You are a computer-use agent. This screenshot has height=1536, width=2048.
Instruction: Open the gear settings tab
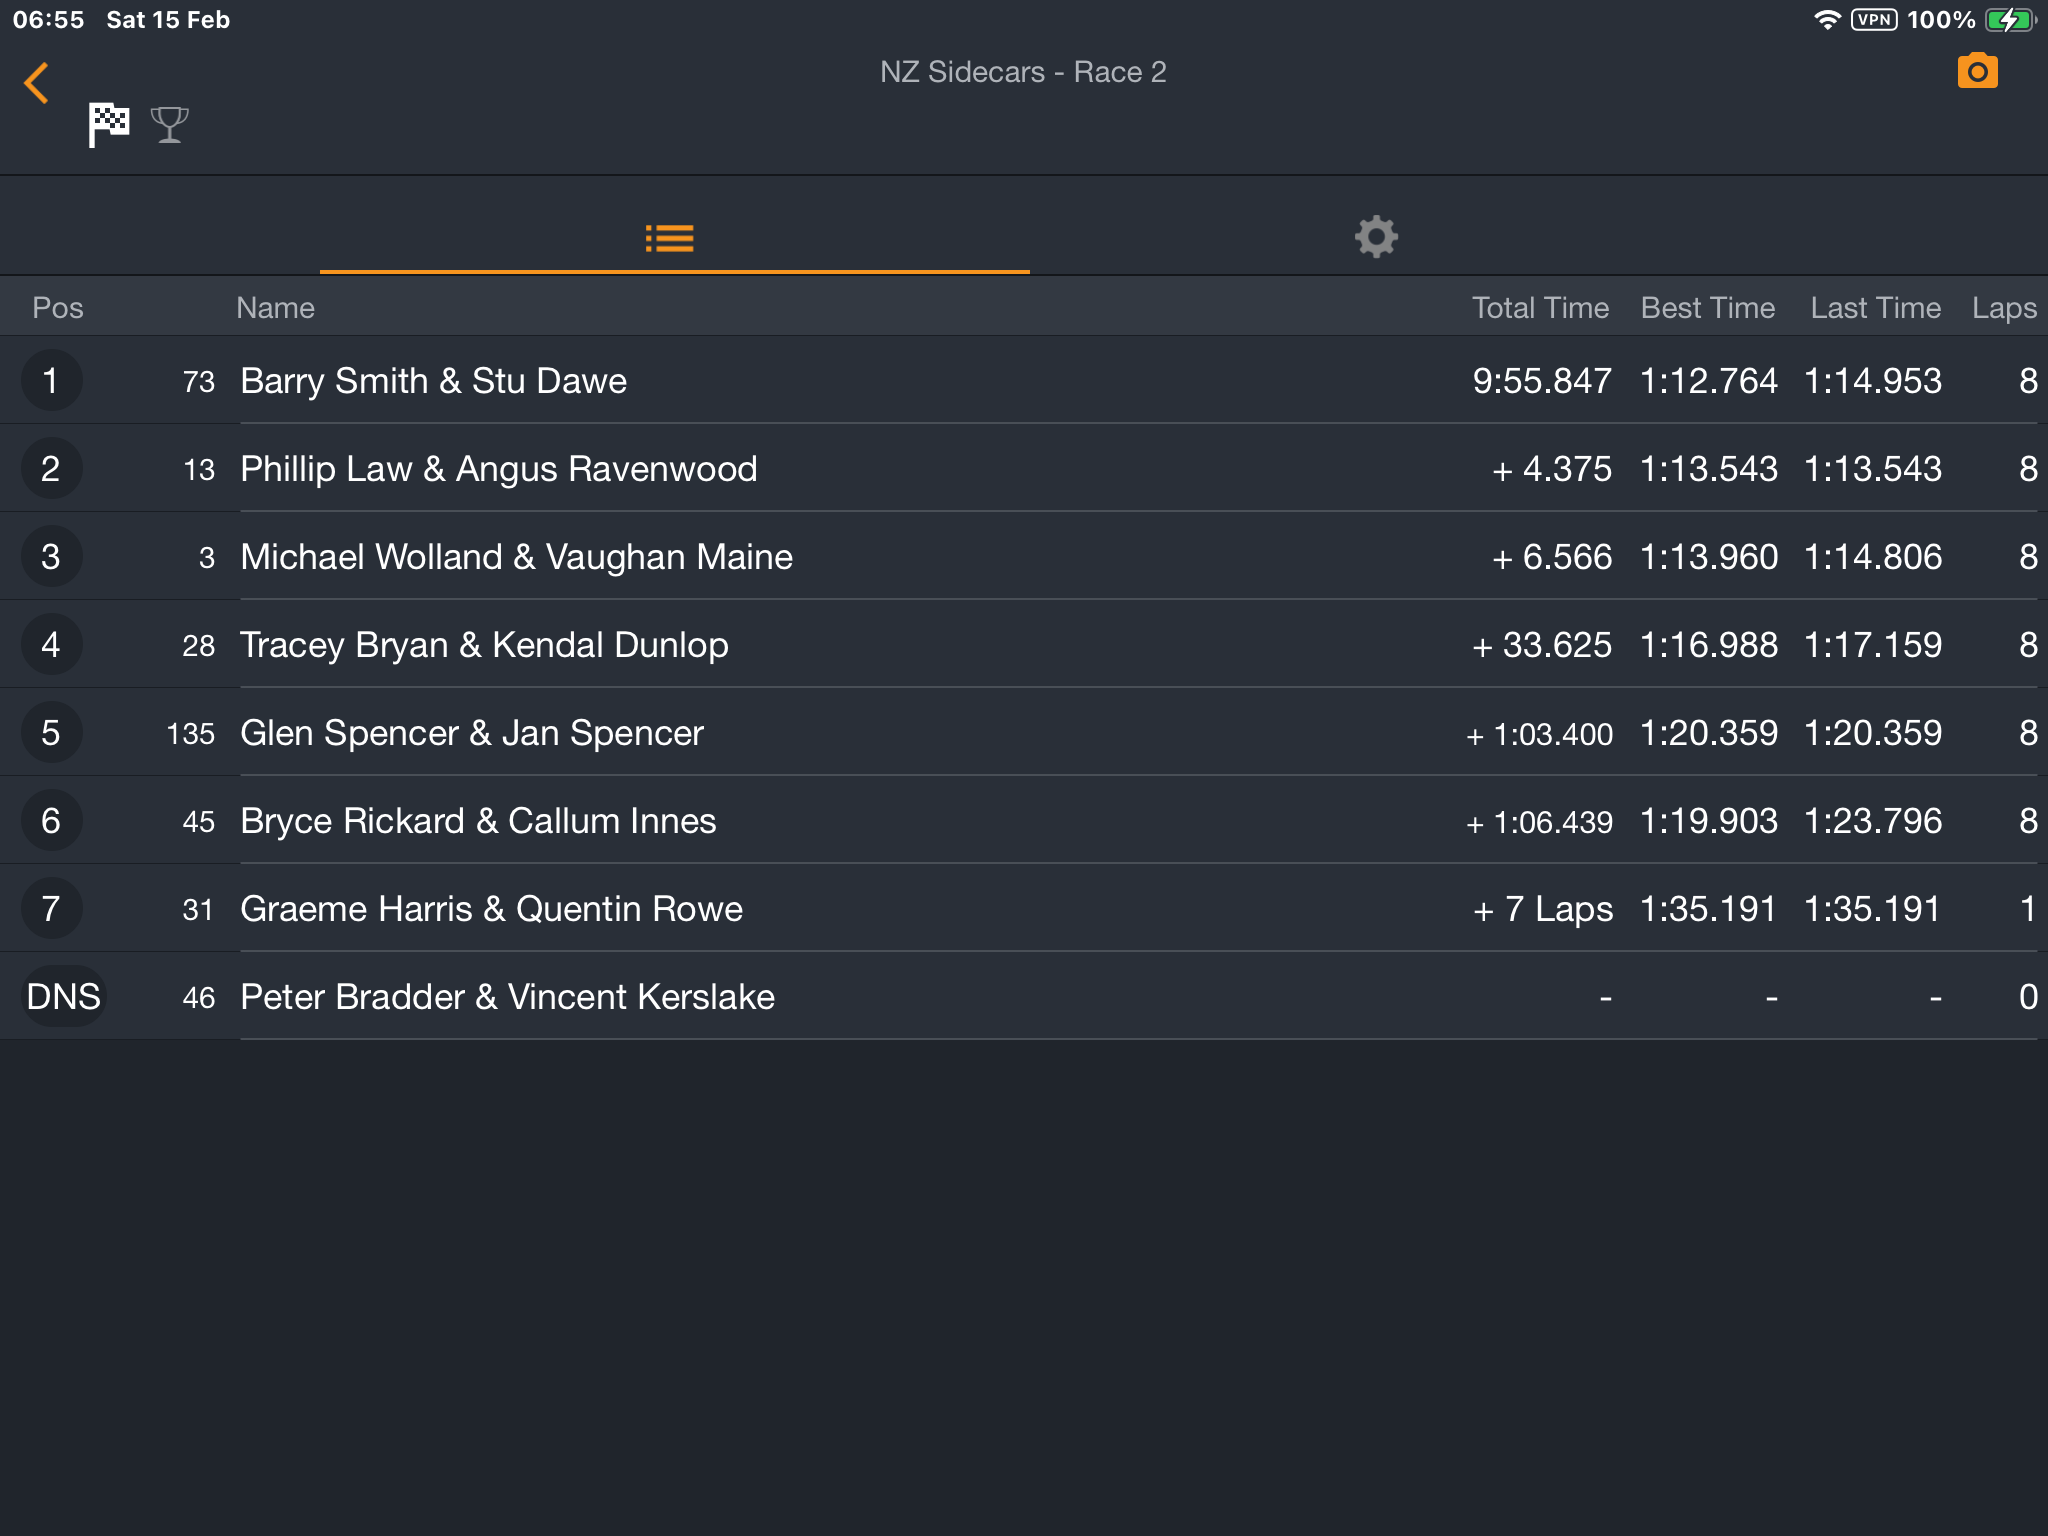pos(1376,237)
